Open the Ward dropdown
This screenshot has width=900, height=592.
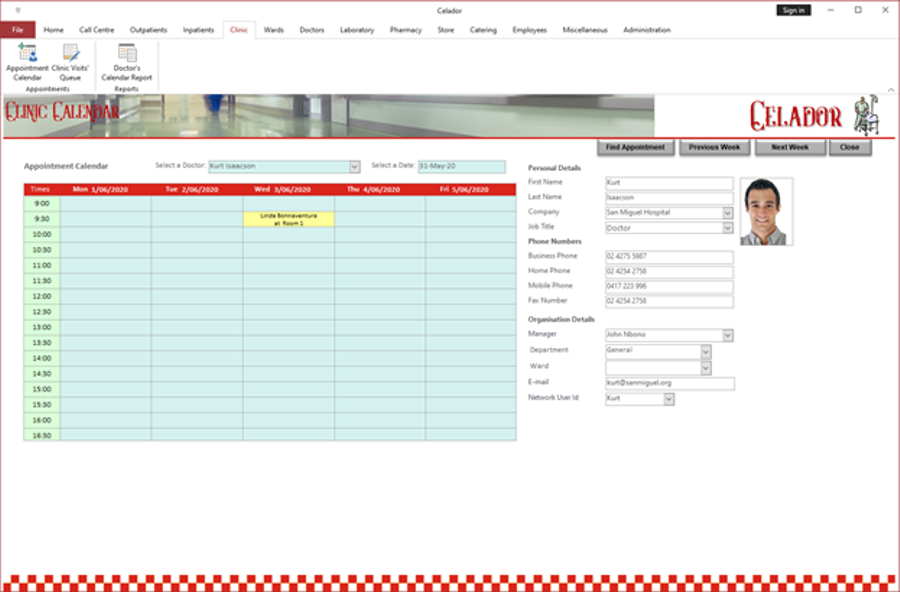coord(705,366)
